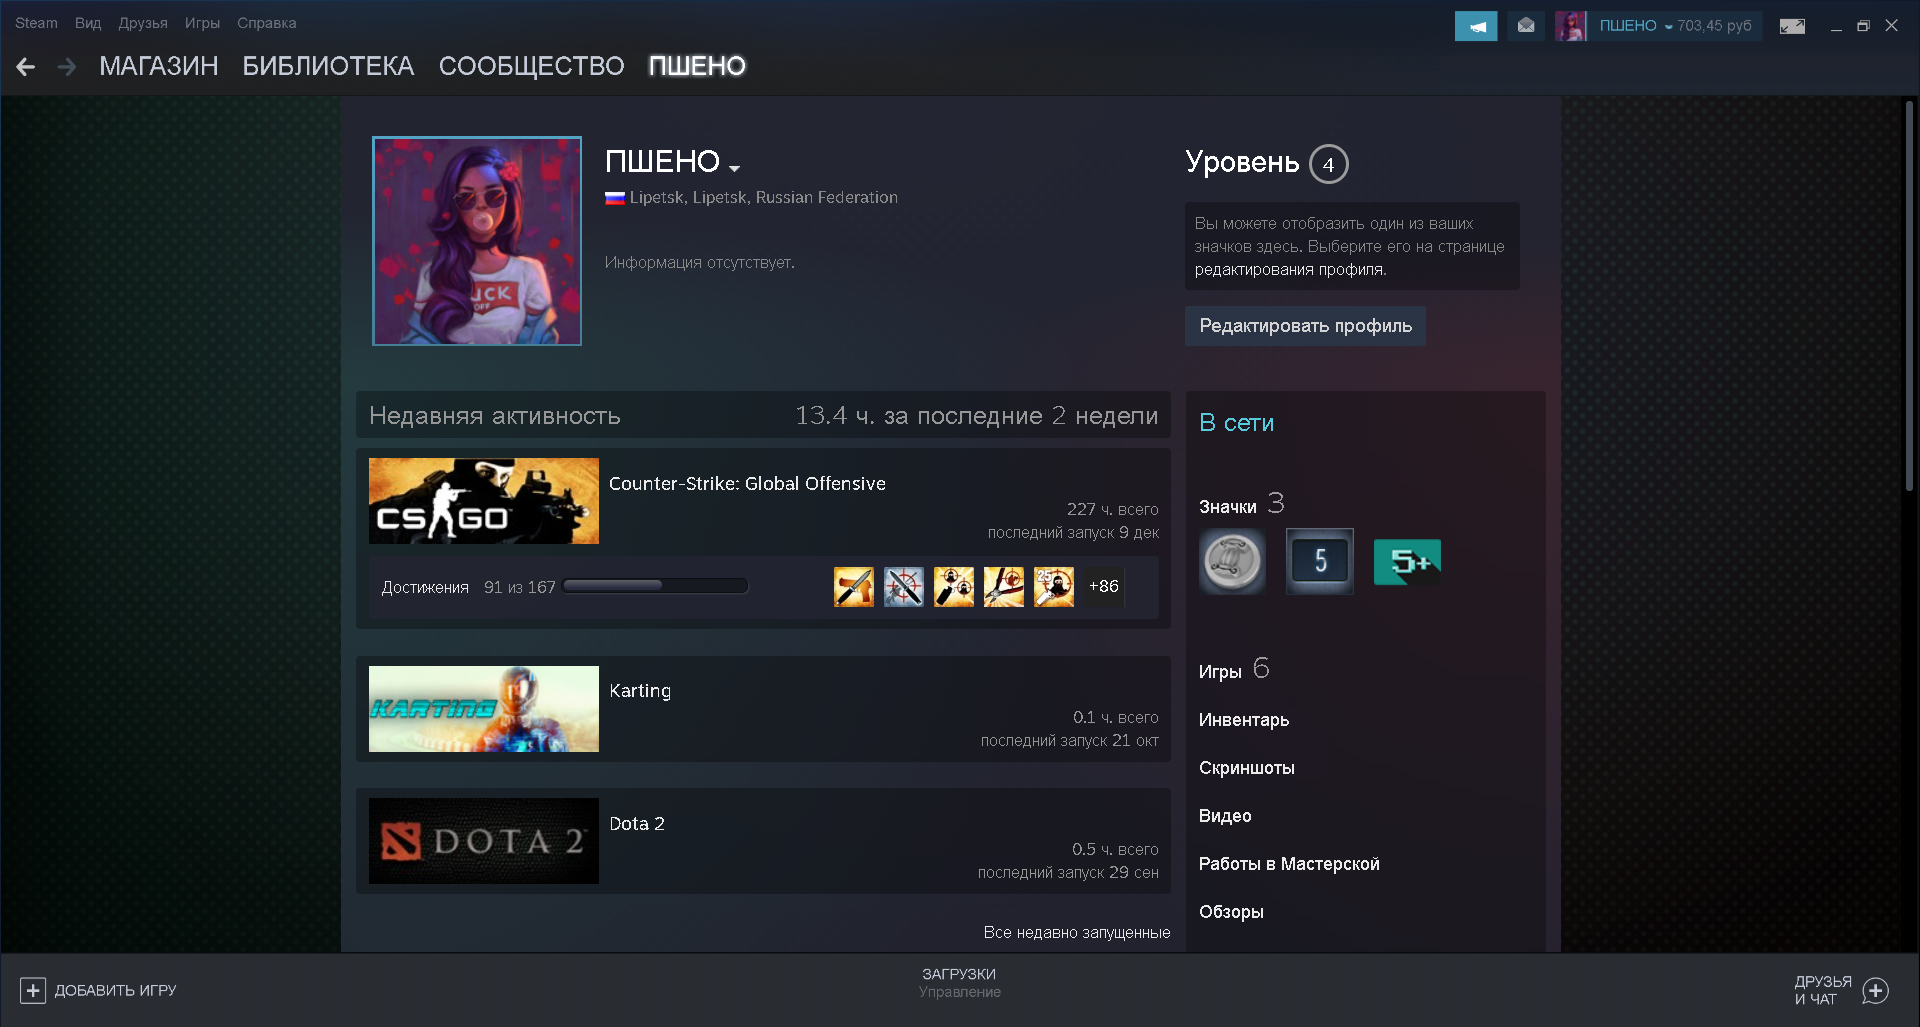Click the small avatar in top bar

click(x=1570, y=26)
